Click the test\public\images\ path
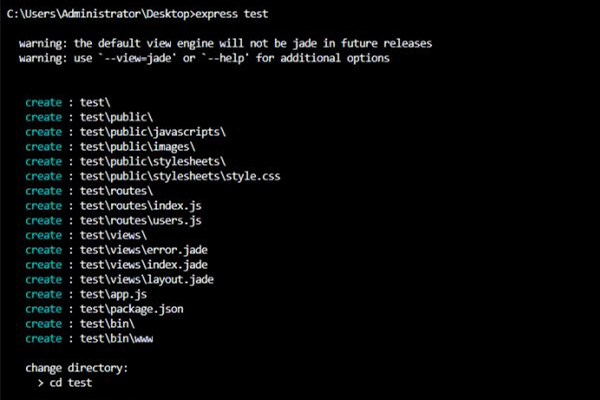Image resolution: width=600 pixels, height=400 pixels. (137, 147)
